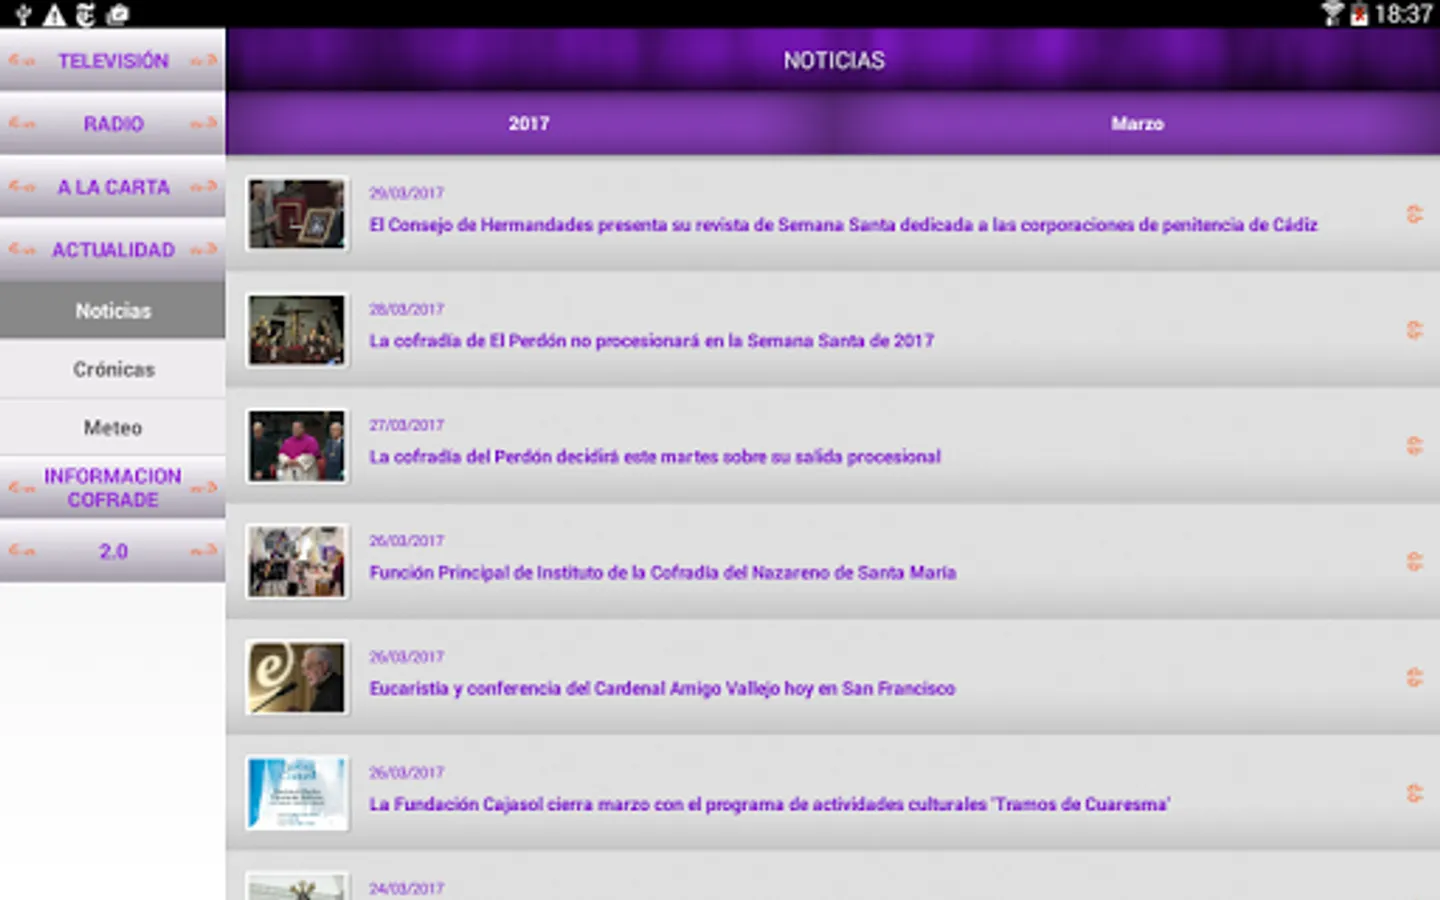Tap the battery icon in the status bar
1440x900 pixels.
(x=1359, y=14)
